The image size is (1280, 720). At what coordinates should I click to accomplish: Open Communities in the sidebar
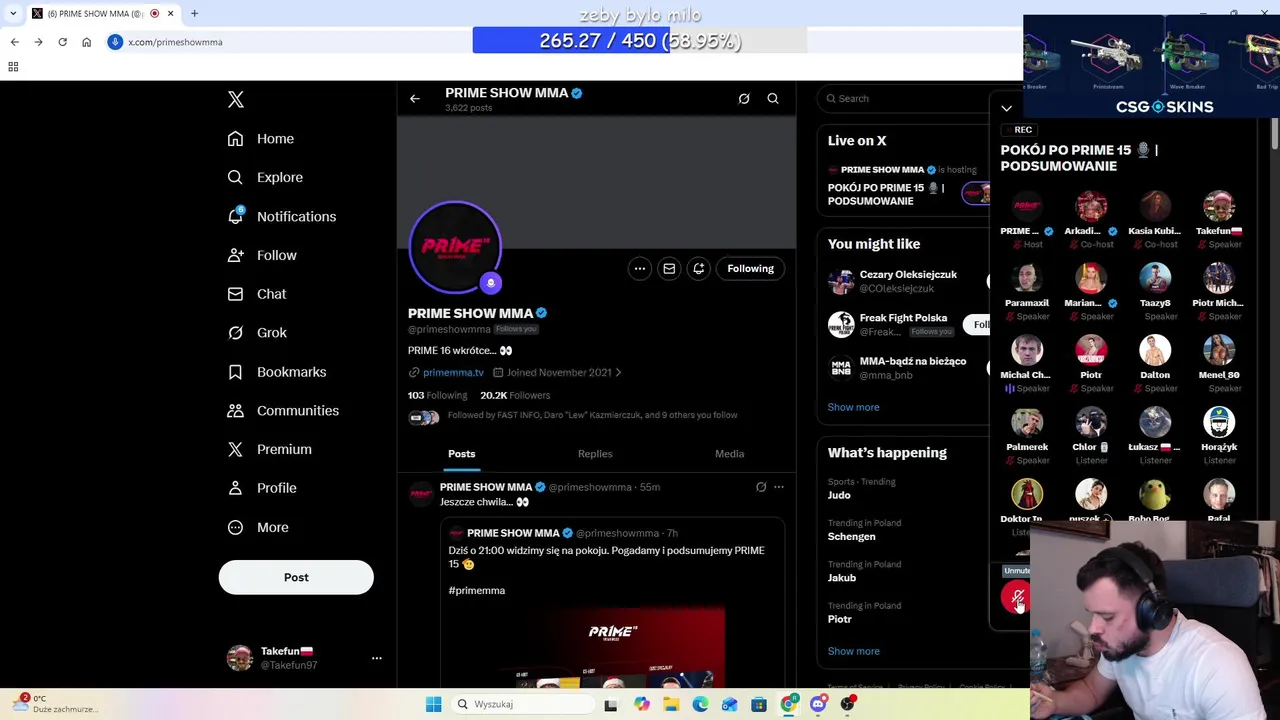click(283, 410)
